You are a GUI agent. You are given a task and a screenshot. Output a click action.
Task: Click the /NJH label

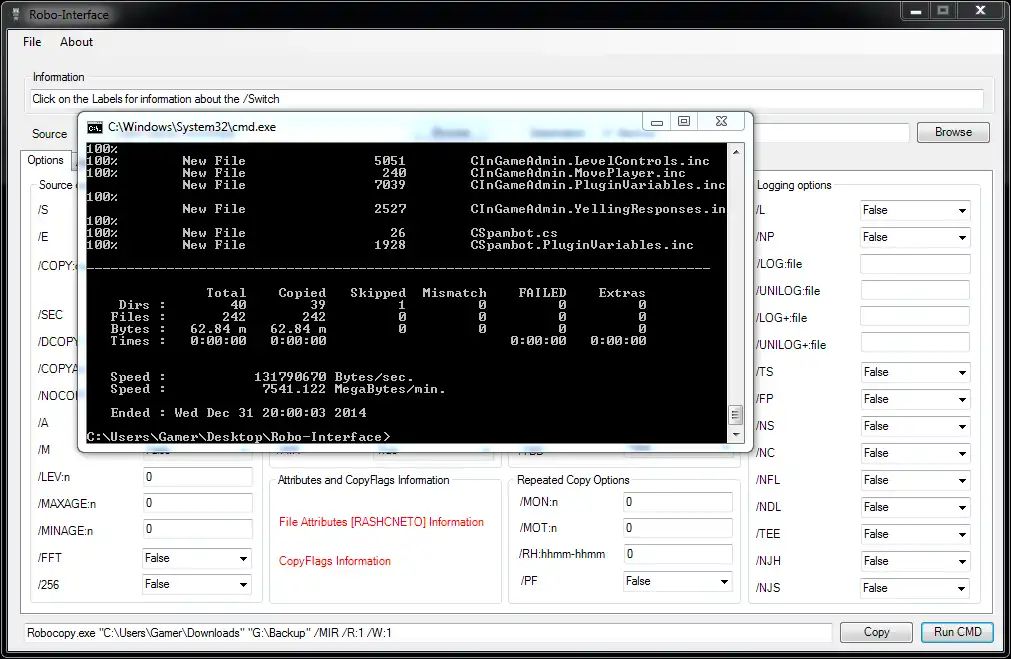pyautogui.click(x=768, y=561)
